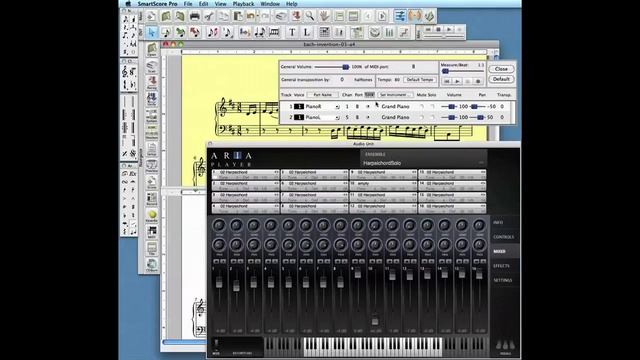The height and width of the screenshot is (360, 640).
Task: Toggle Mute for PianoL track
Action: (422, 118)
